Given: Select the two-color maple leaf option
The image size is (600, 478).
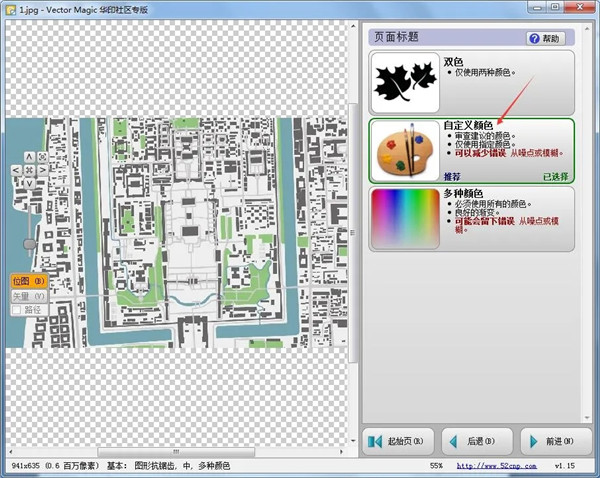Looking at the screenshot, I should pos(405,82).
